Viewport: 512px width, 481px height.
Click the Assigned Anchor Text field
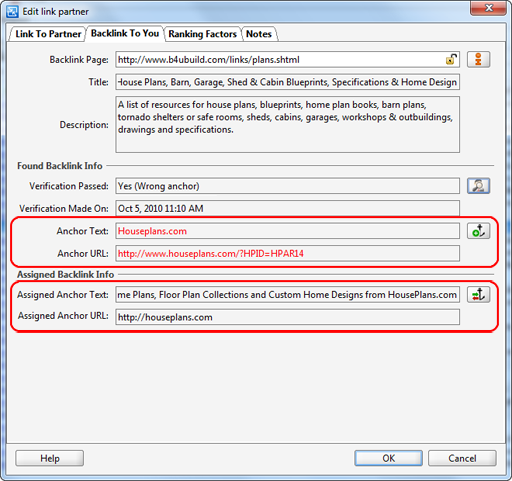[x=287, y=295]
